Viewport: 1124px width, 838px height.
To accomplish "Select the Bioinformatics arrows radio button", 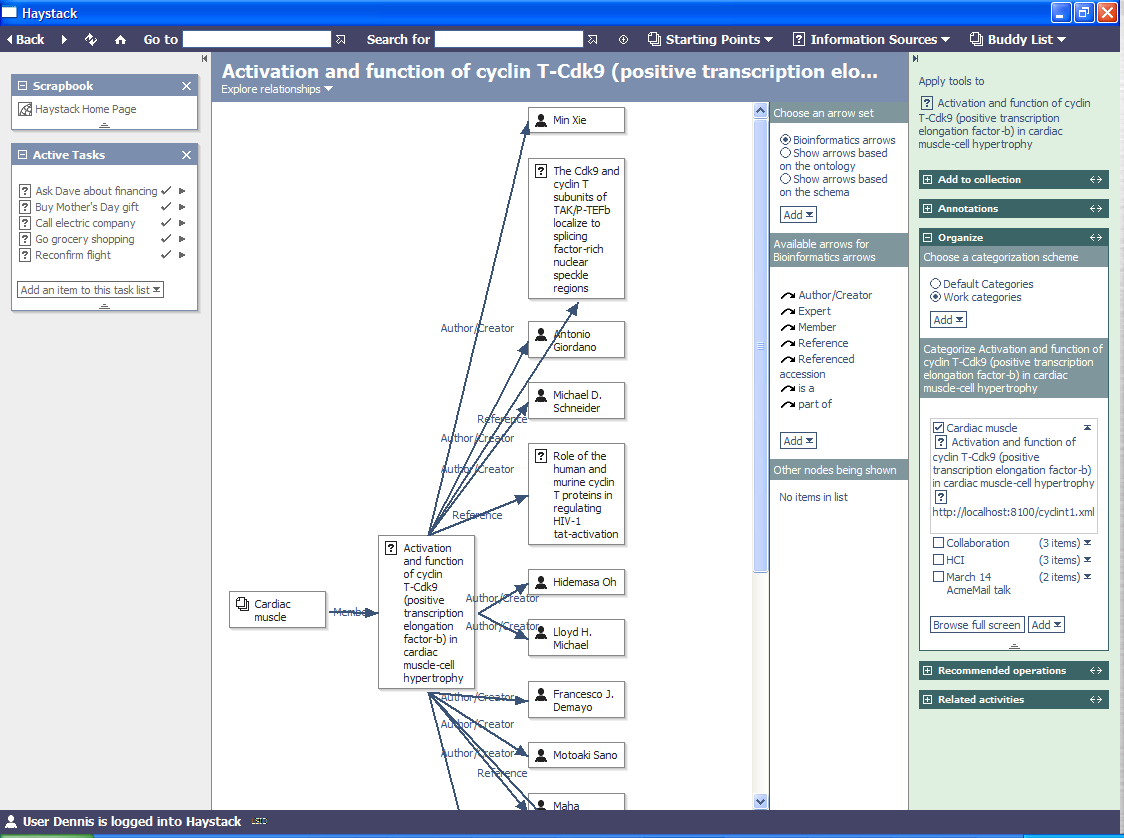I will point(786,140).
